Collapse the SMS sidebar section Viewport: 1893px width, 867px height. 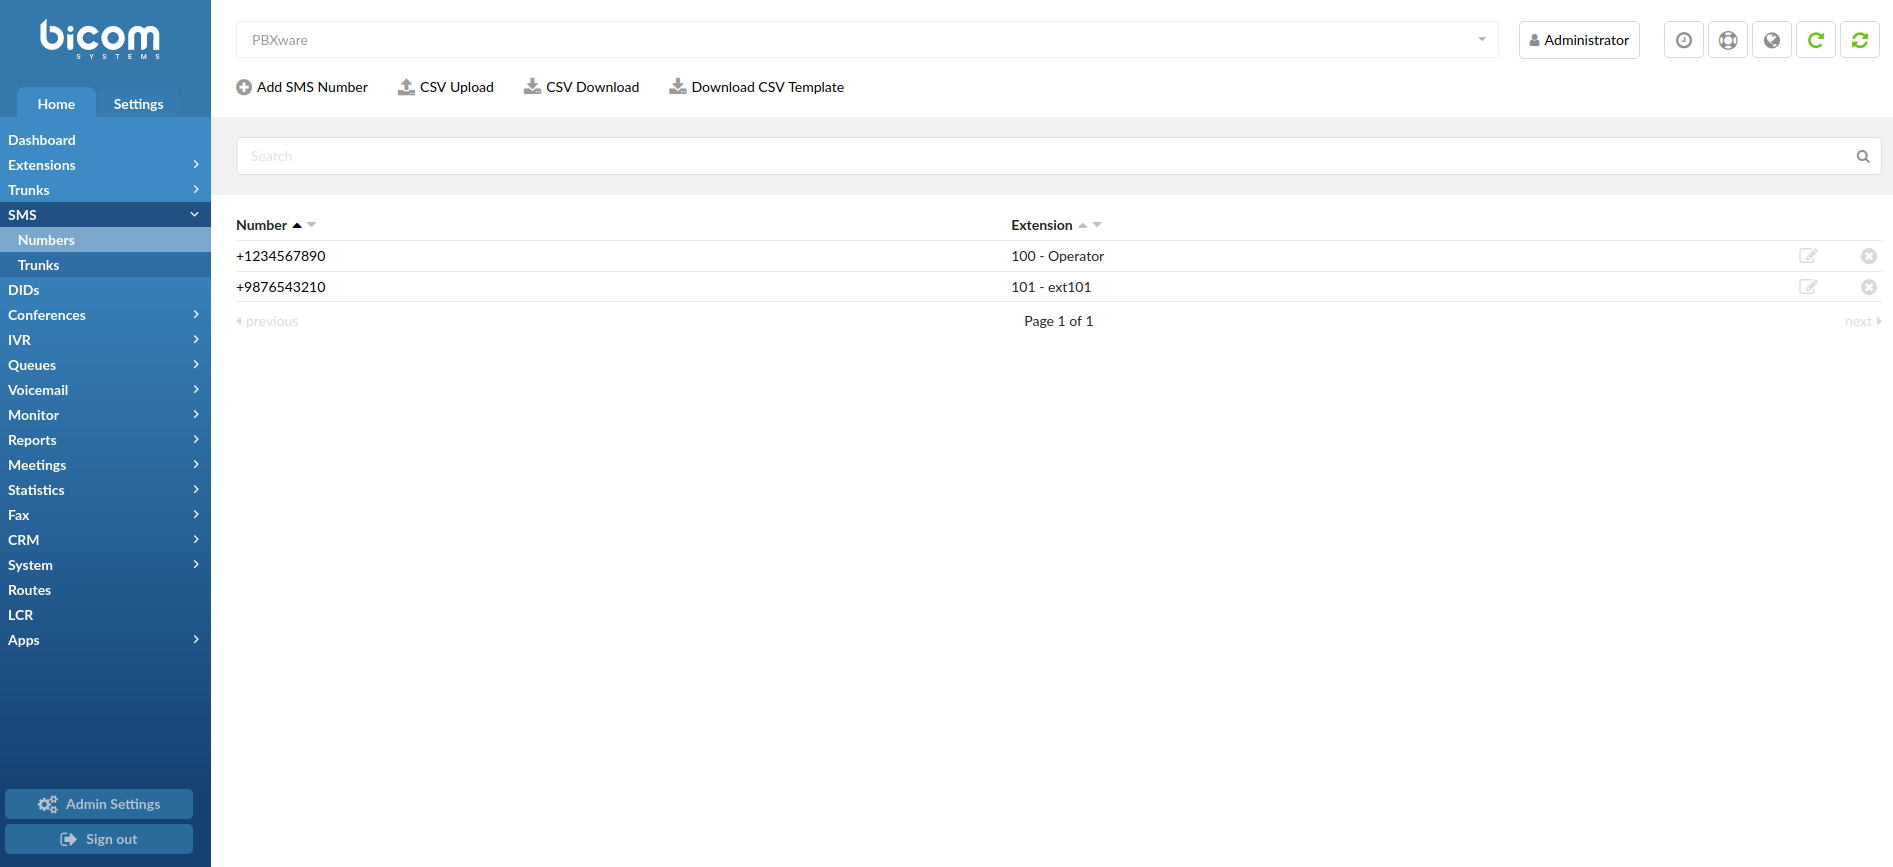pyautogui.click(x=105, y=215)
